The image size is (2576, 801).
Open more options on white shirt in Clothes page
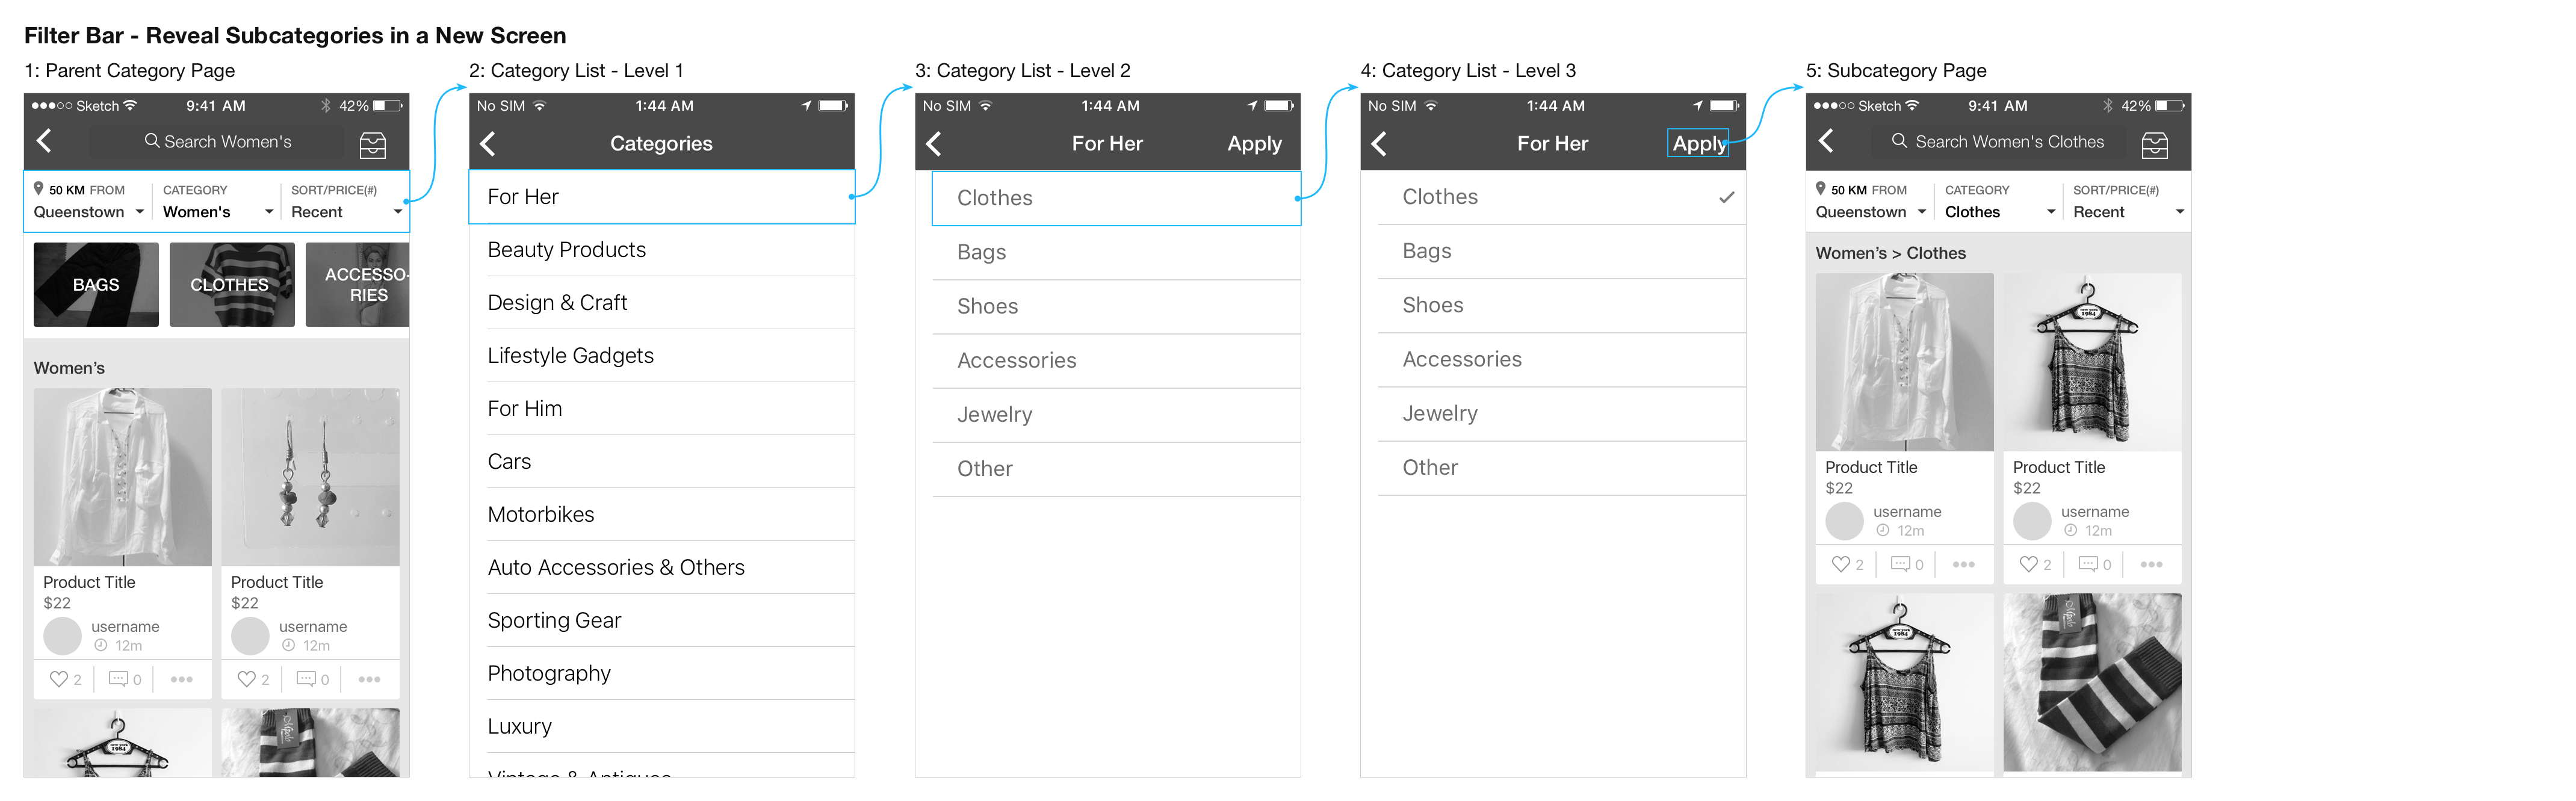1964,564
